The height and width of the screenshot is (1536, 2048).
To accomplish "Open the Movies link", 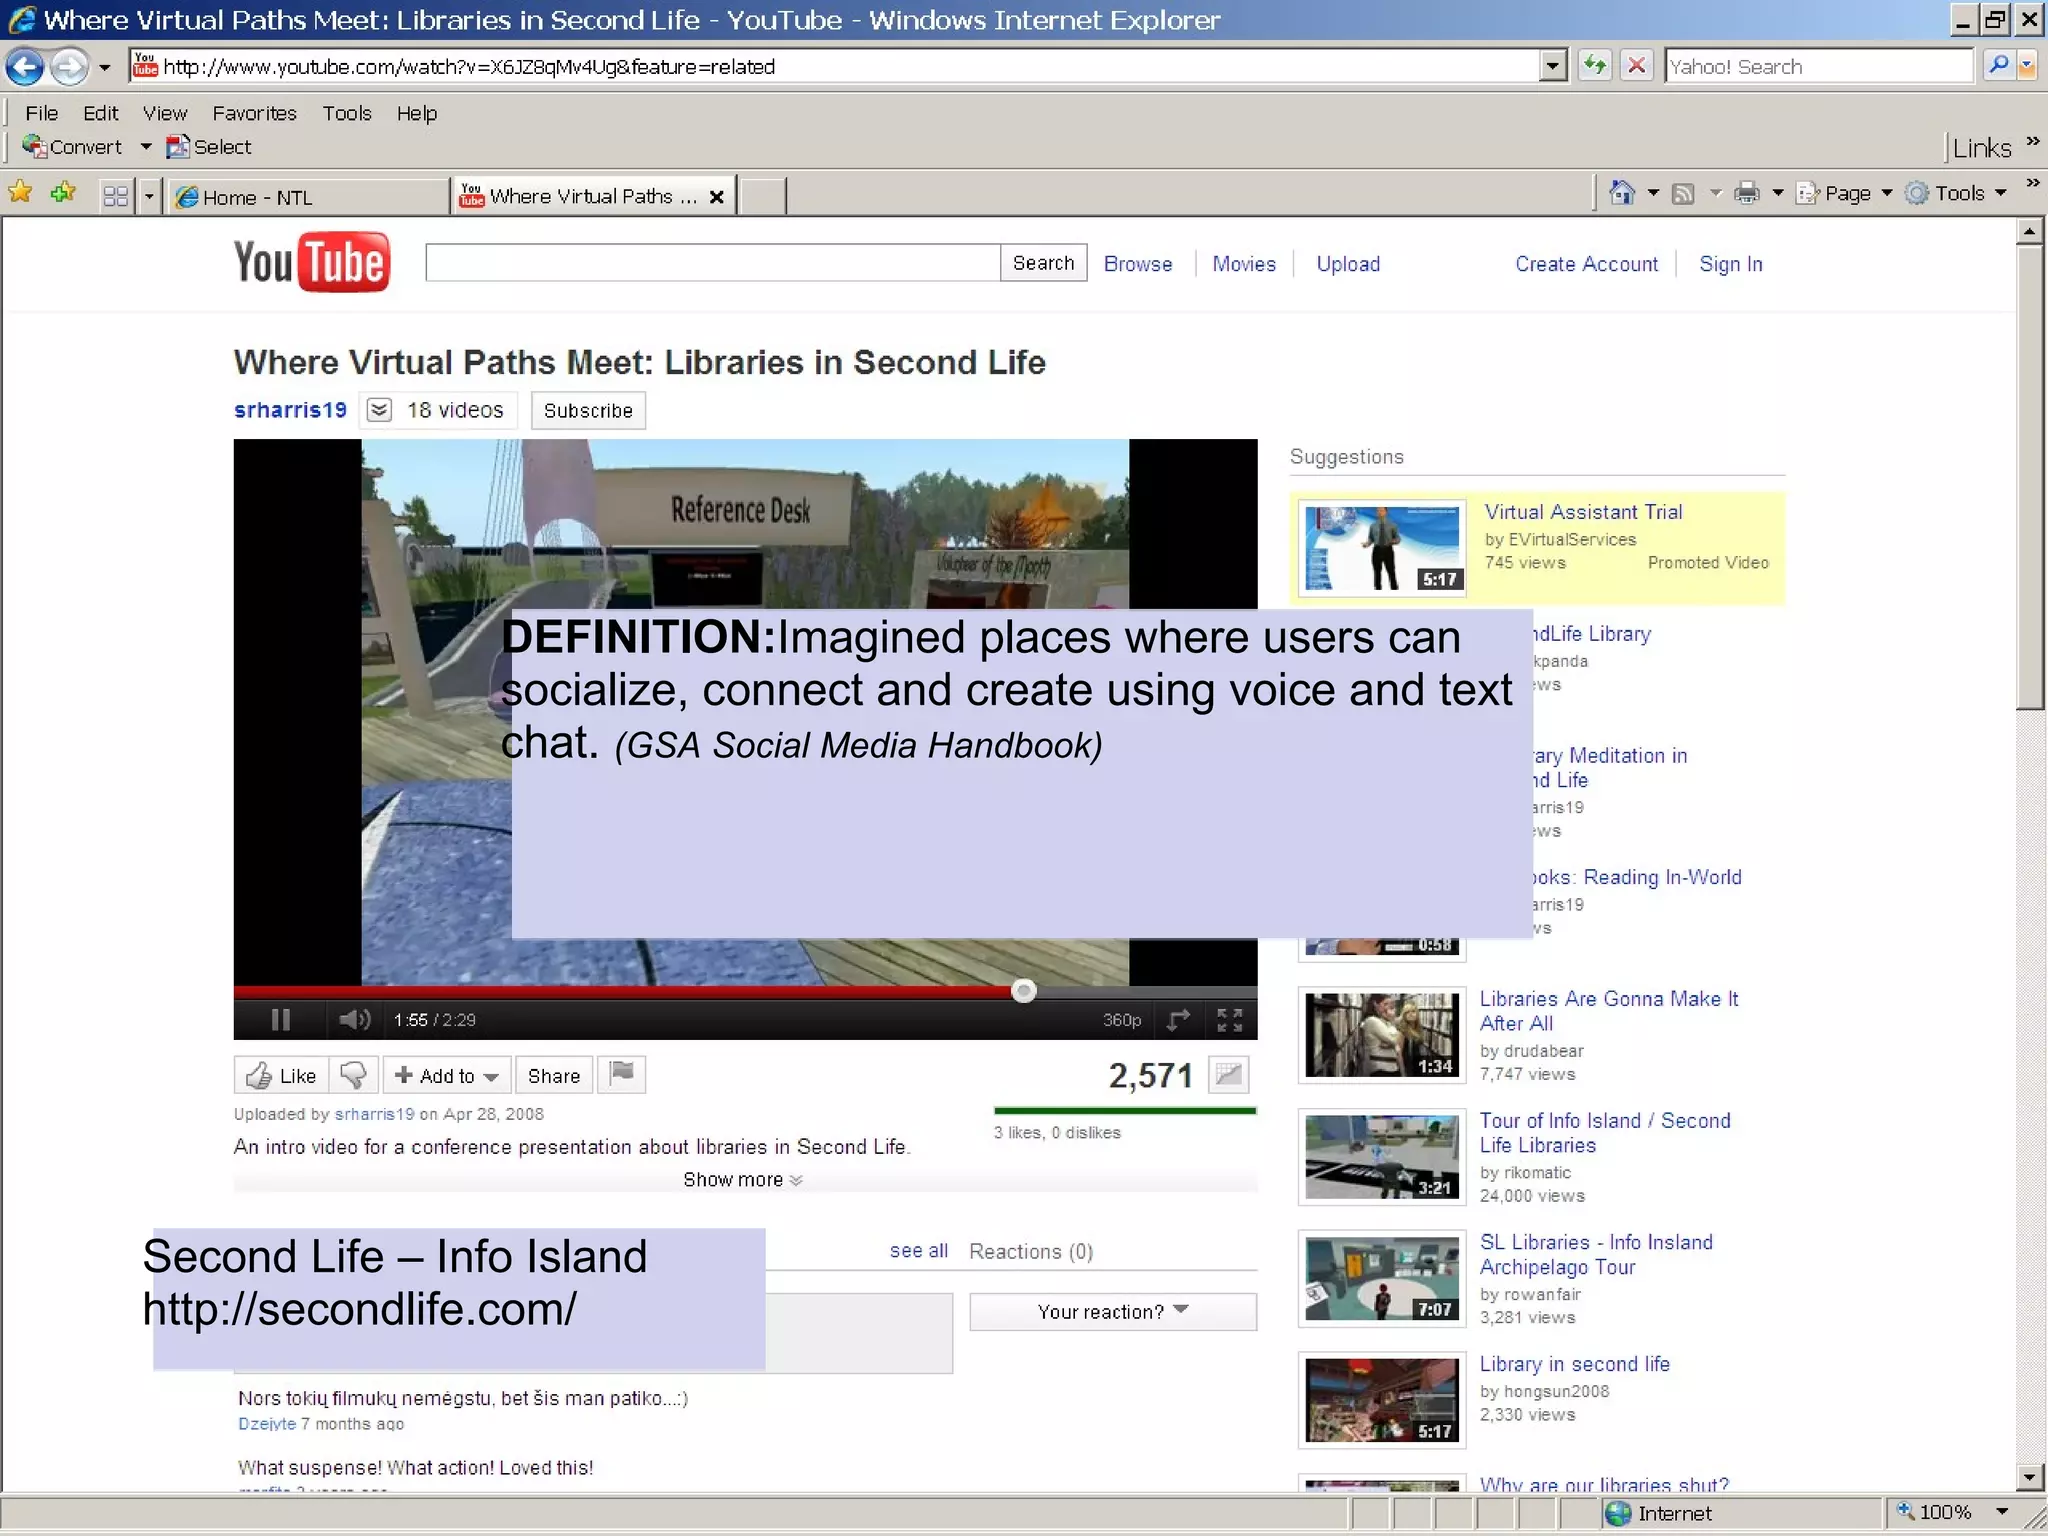I will (1244, 264).
